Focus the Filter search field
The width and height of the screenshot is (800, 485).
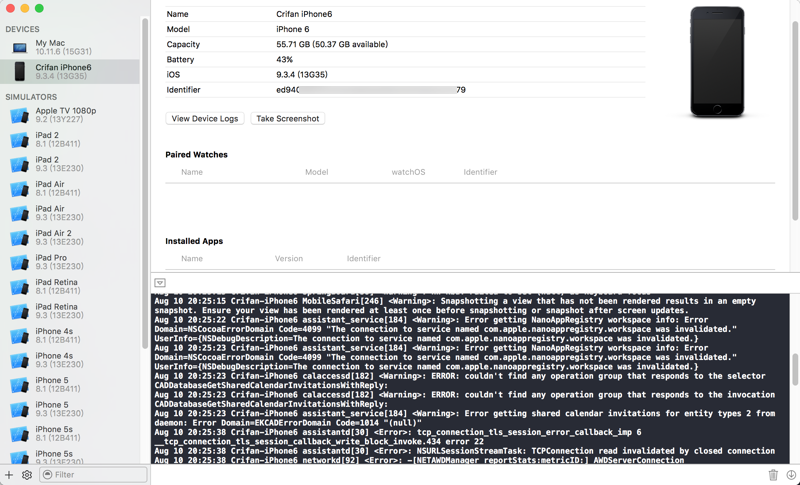[x=94, y=475]
